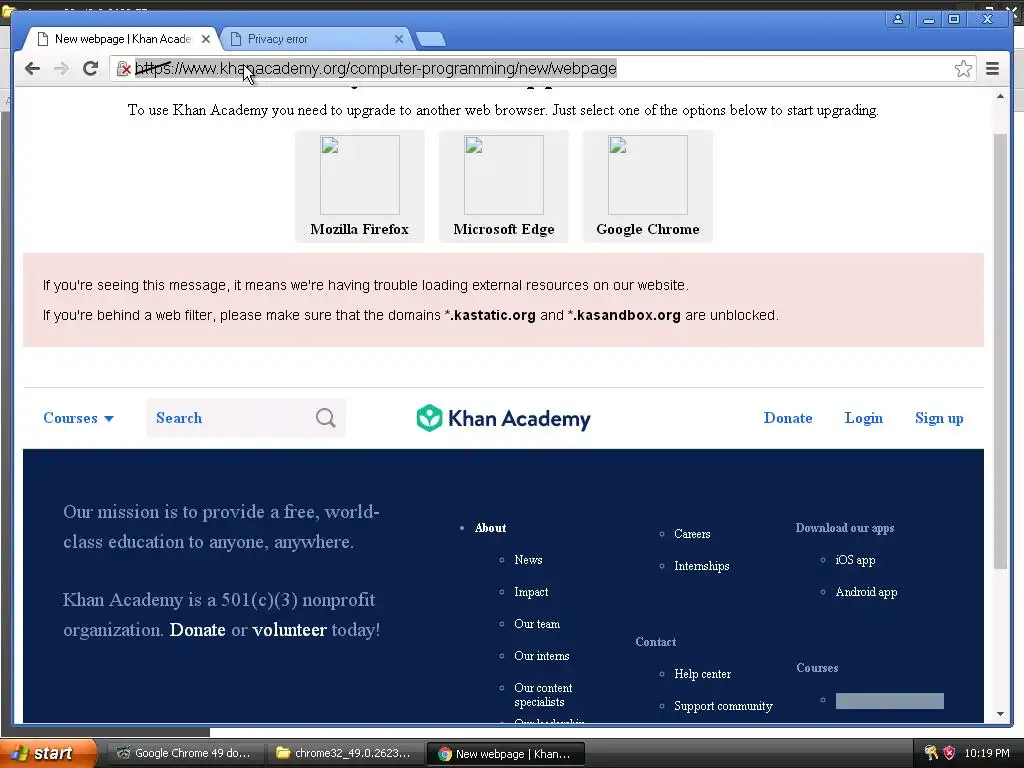The image size is (1024, 768).
Task: Click the volunteer link in mission text
Action: coord(289,630)
